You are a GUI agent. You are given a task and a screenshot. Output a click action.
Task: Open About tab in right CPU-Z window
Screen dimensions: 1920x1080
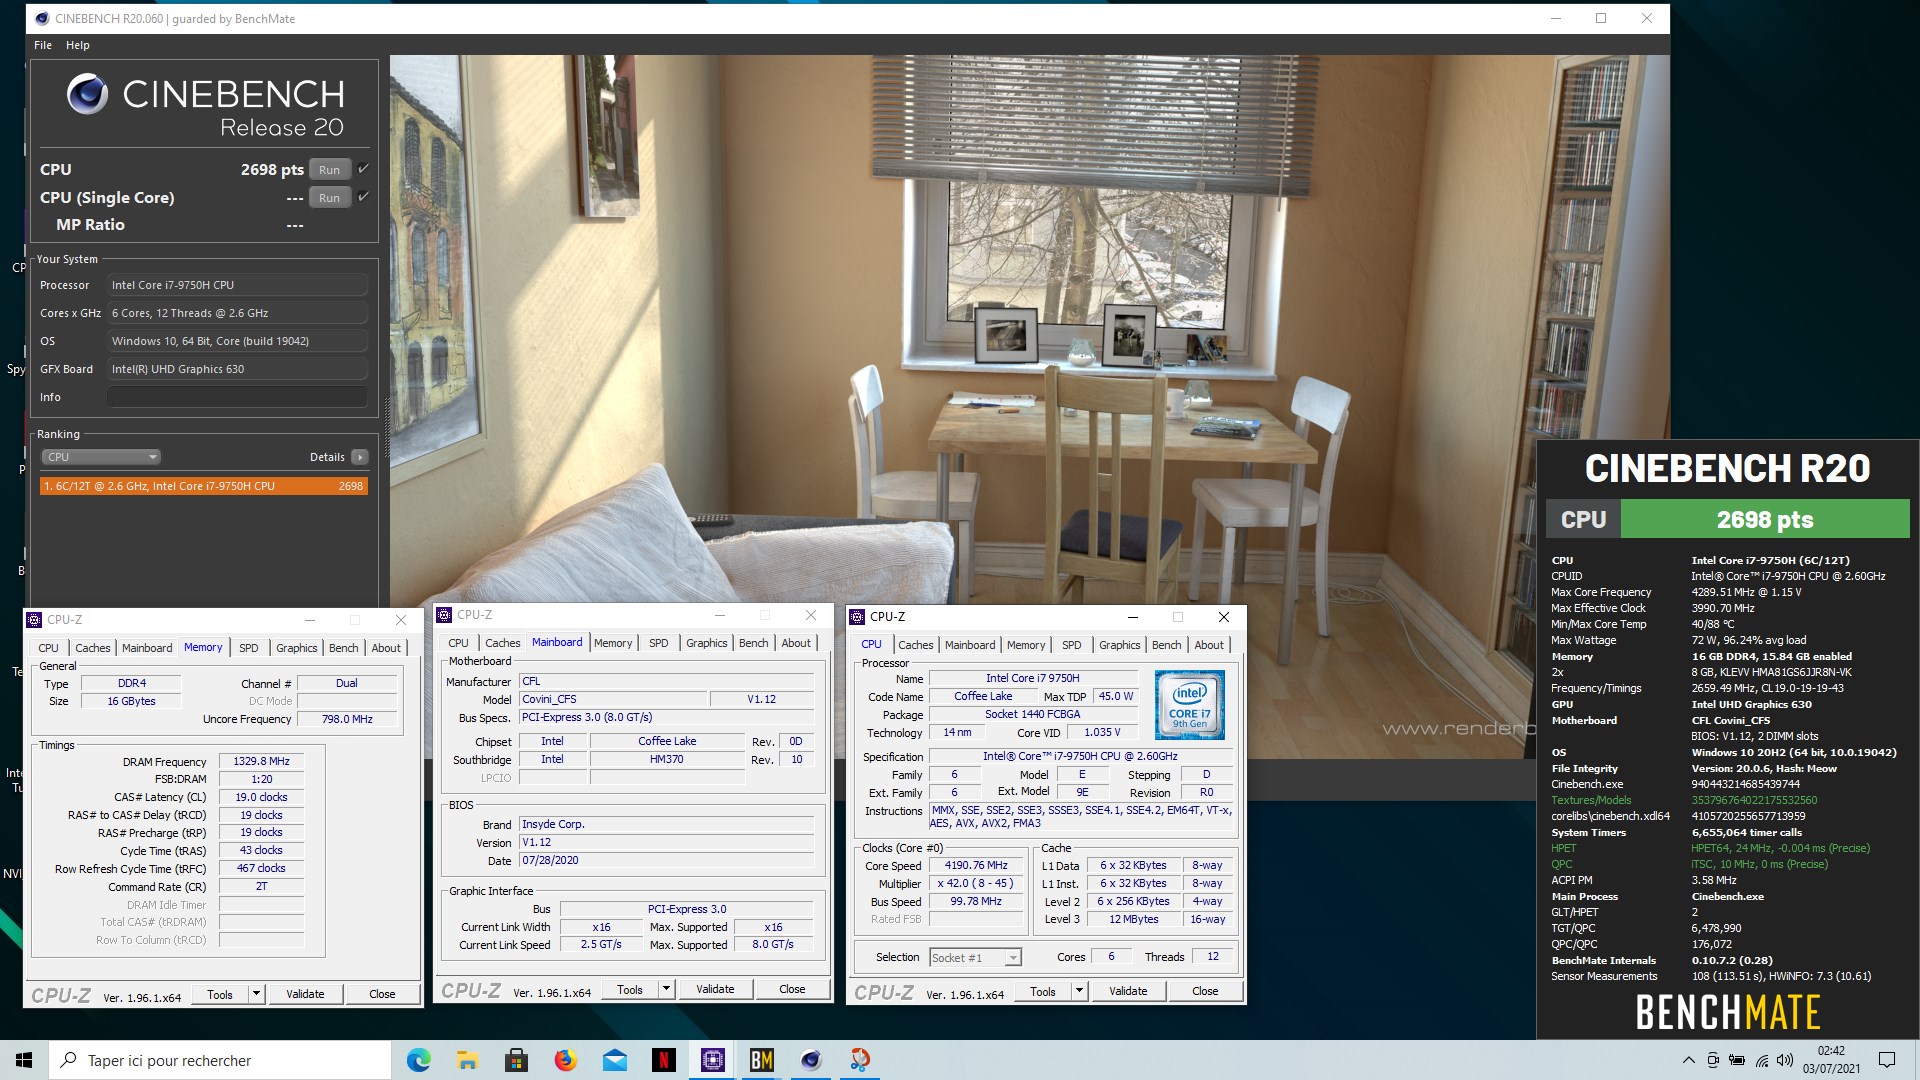click(1209, 645)
